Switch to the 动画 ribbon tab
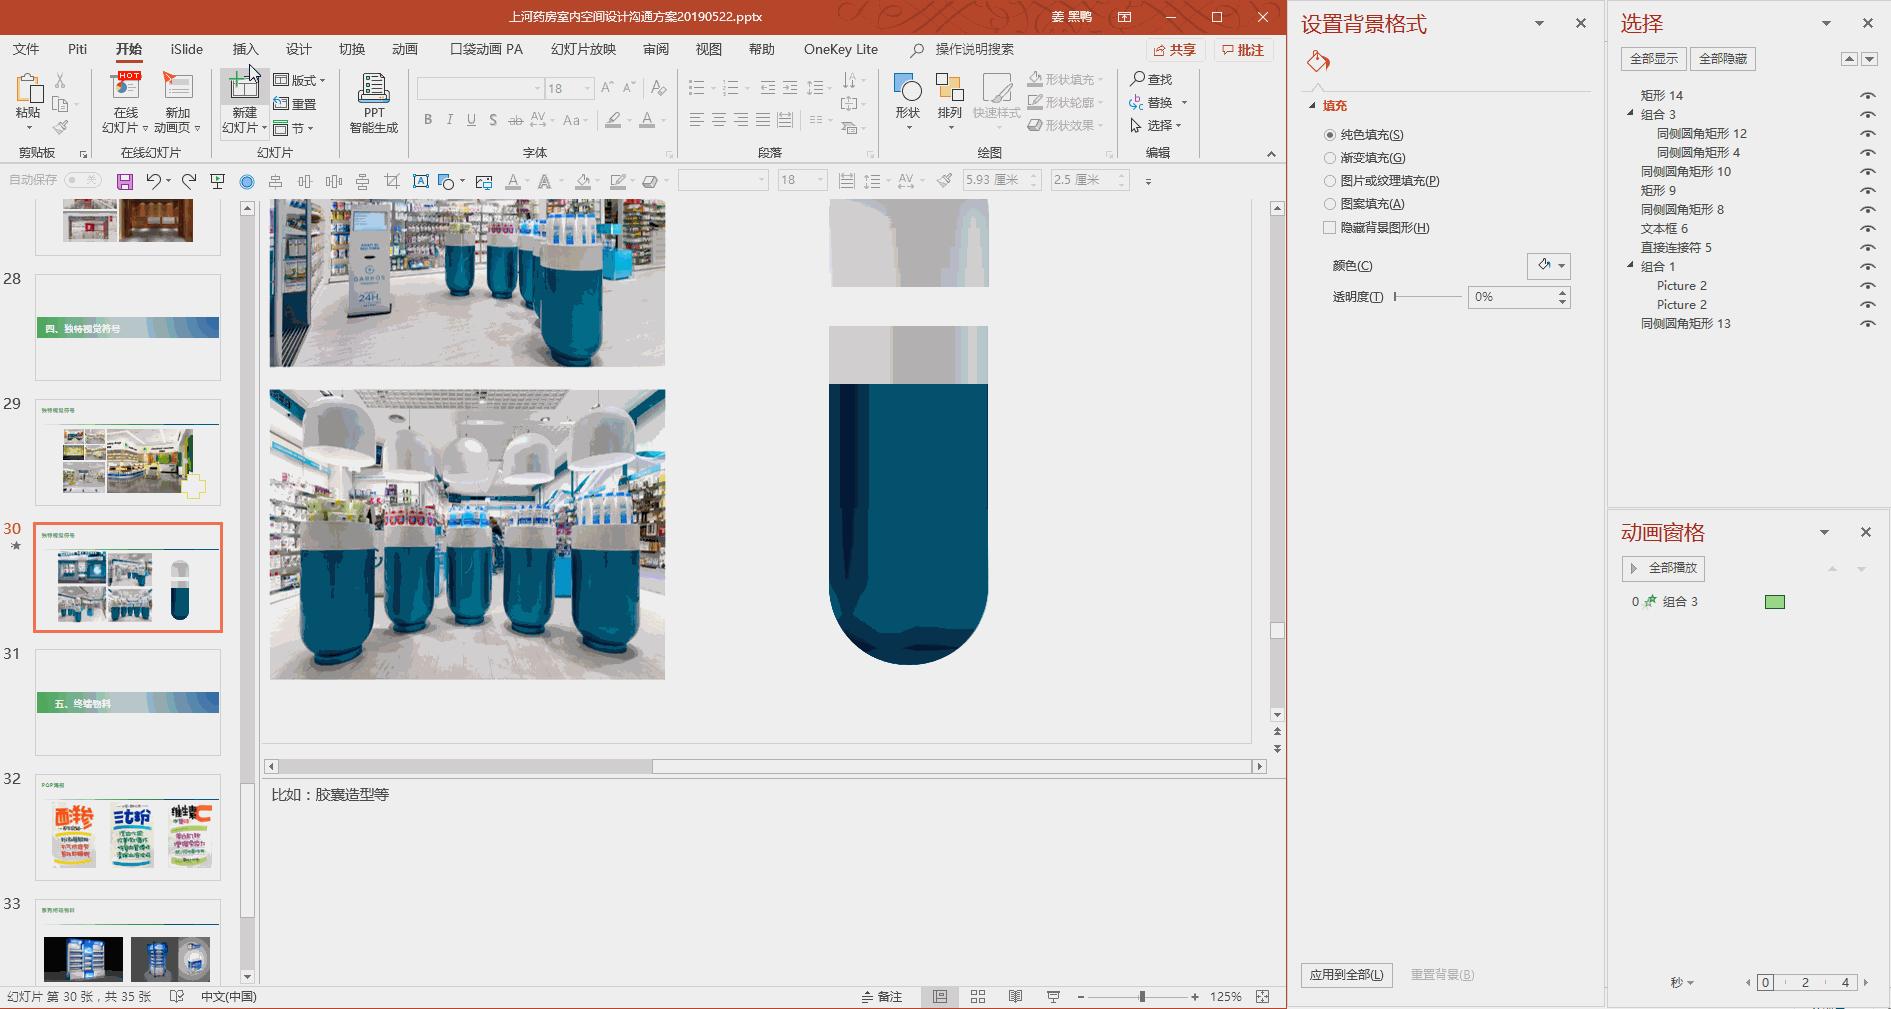The width and height of the screenshot is (1891, 1009). click(x=404, y=49)
